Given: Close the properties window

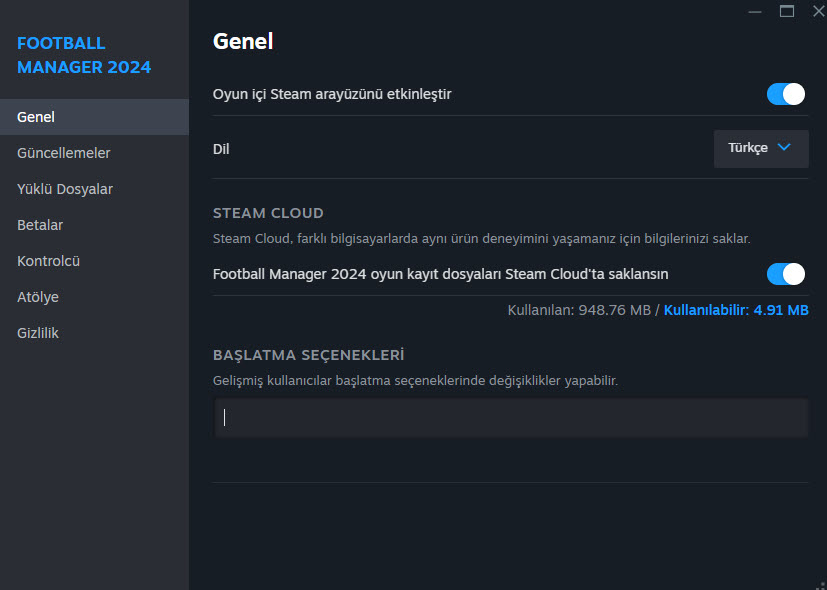Looking at the screenshot, I should point(816,11).
